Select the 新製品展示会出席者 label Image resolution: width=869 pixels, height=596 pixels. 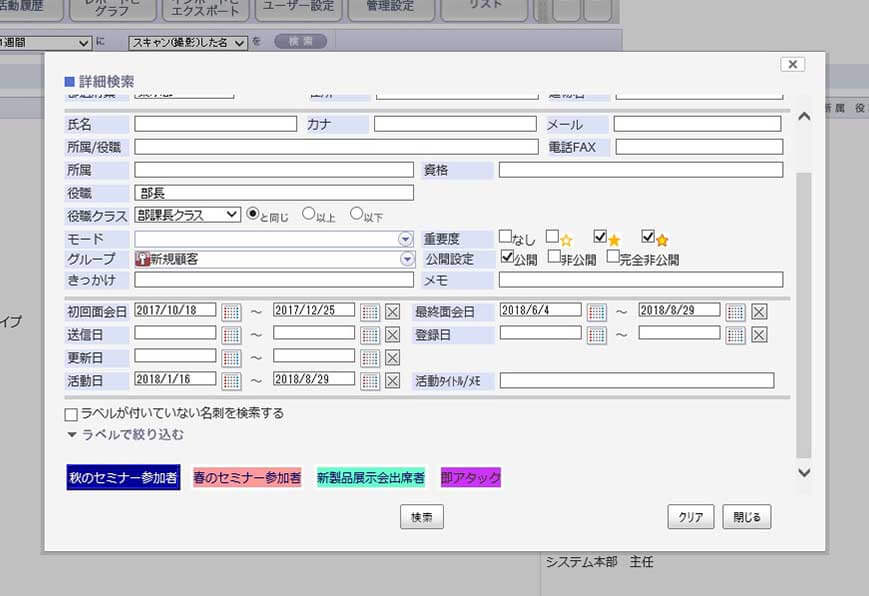371,477
